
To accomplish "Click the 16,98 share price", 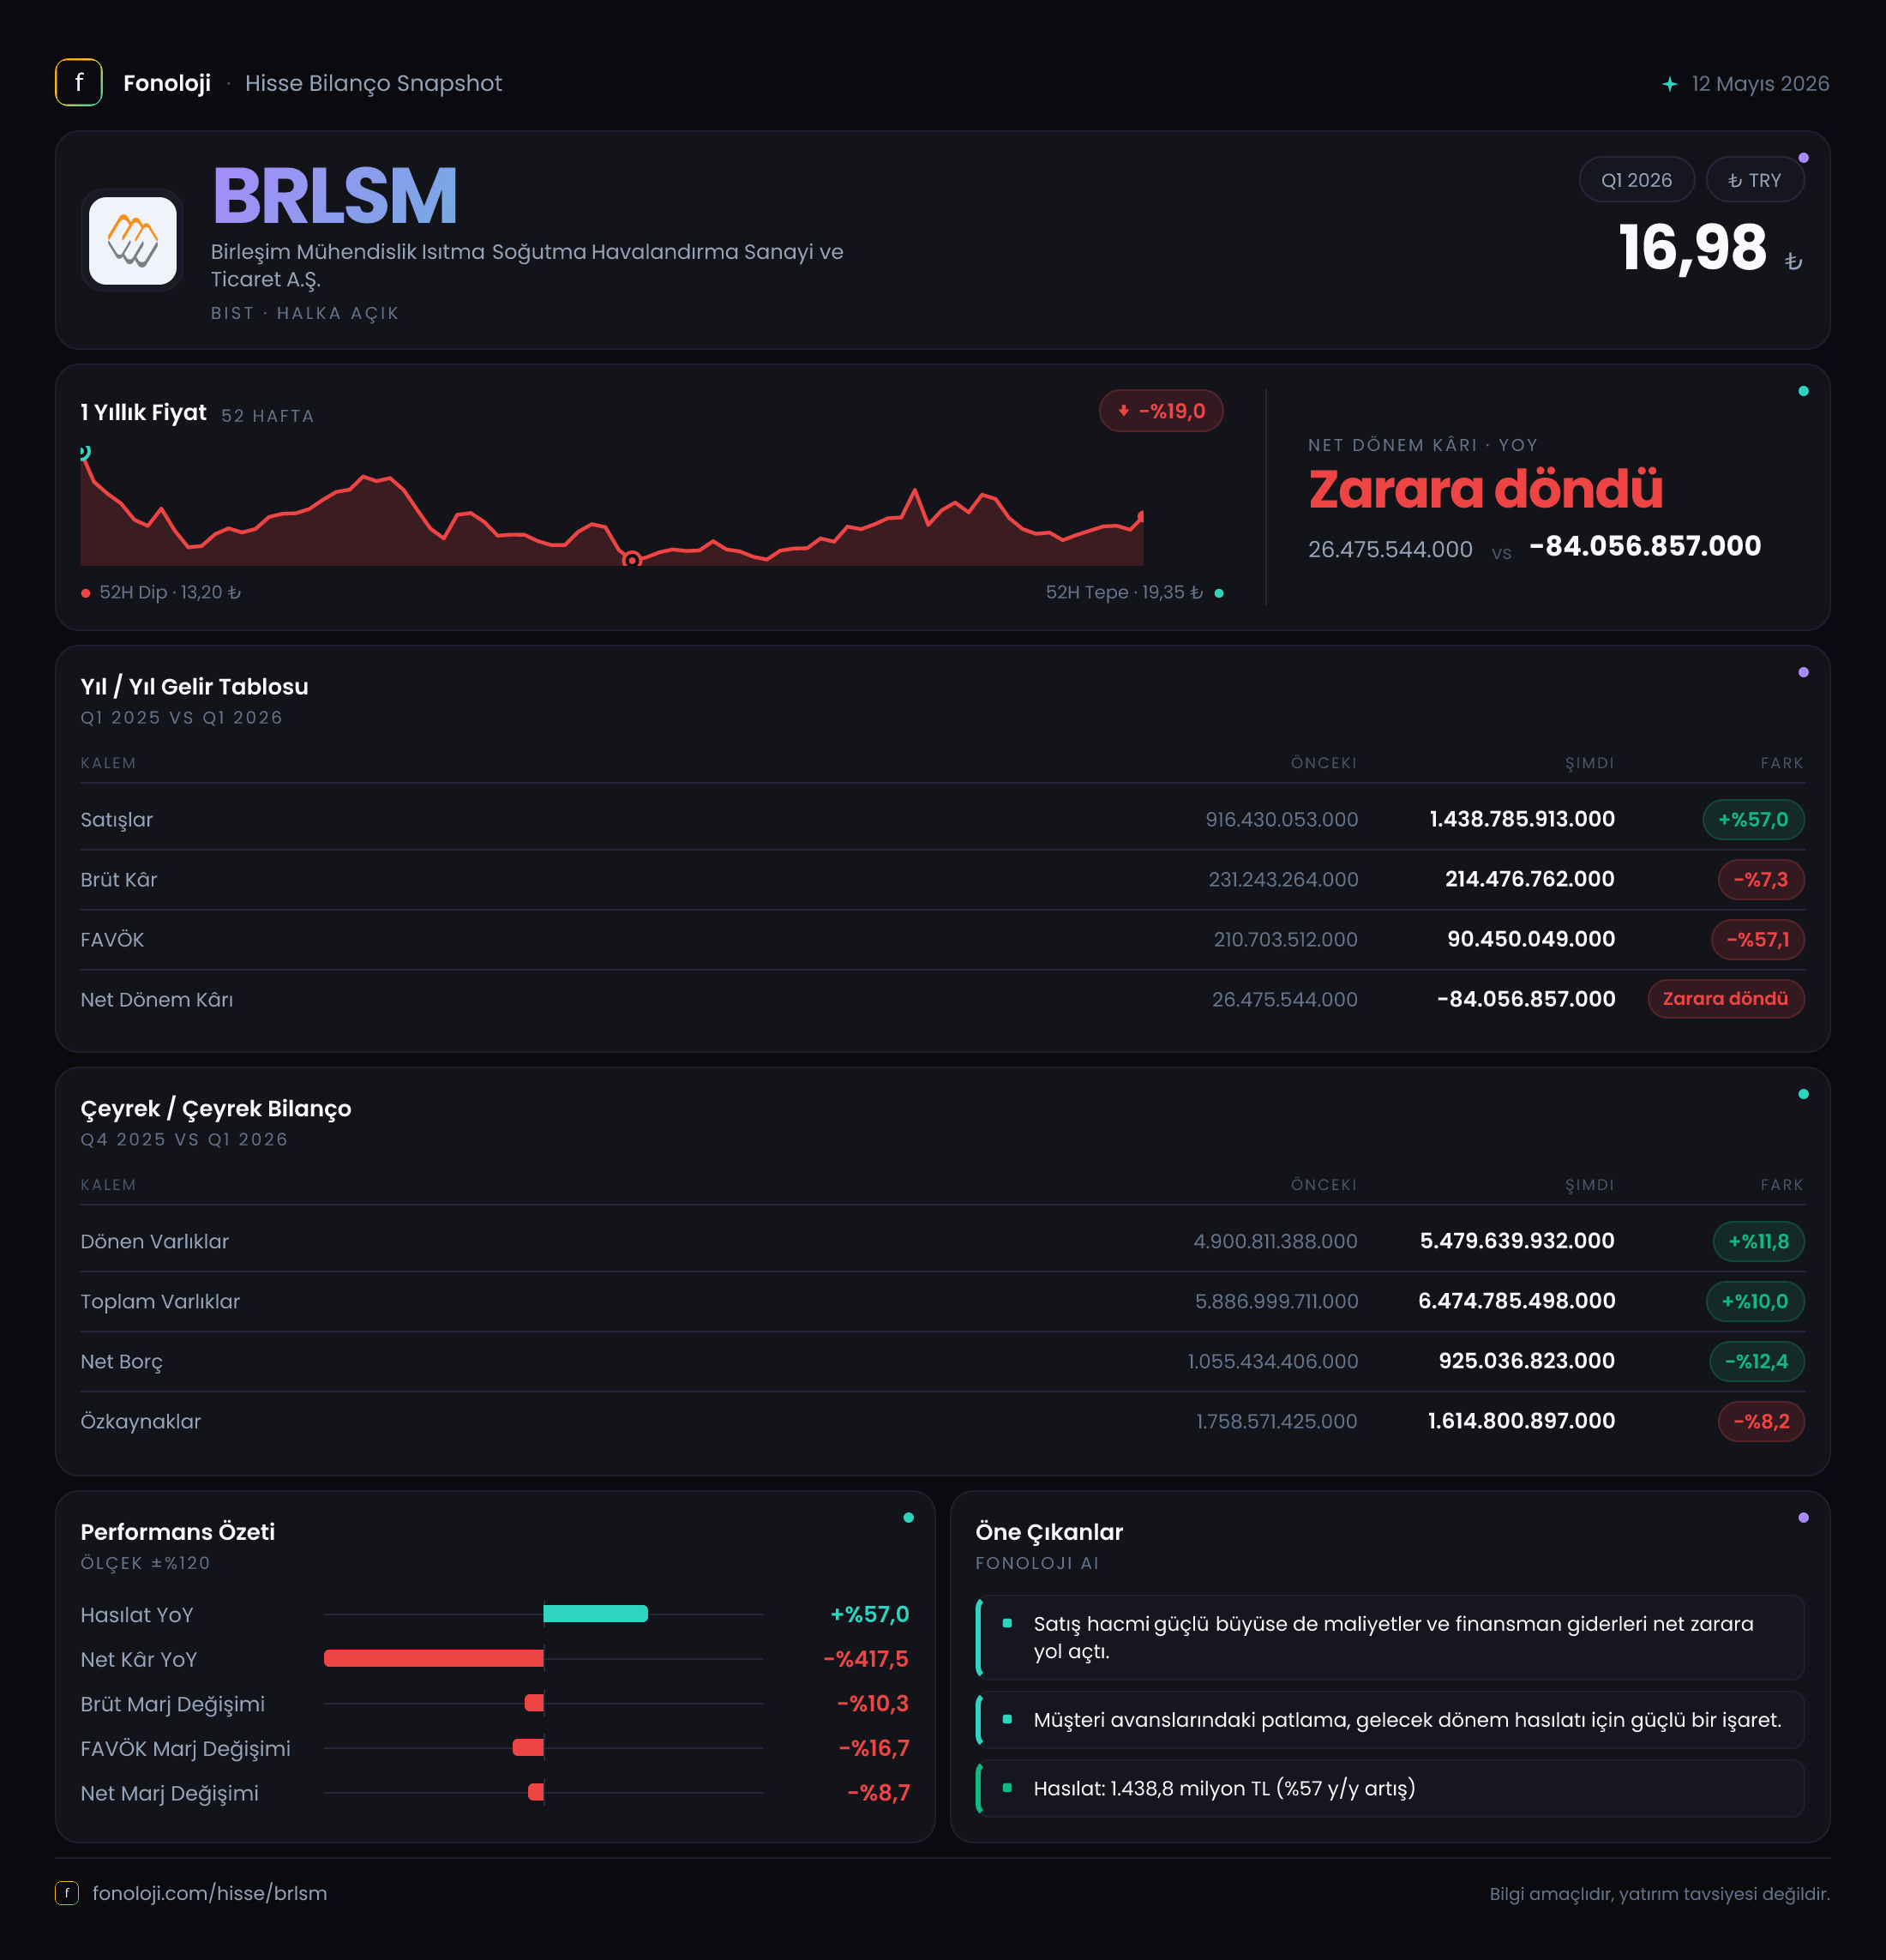I will 1693,248.
